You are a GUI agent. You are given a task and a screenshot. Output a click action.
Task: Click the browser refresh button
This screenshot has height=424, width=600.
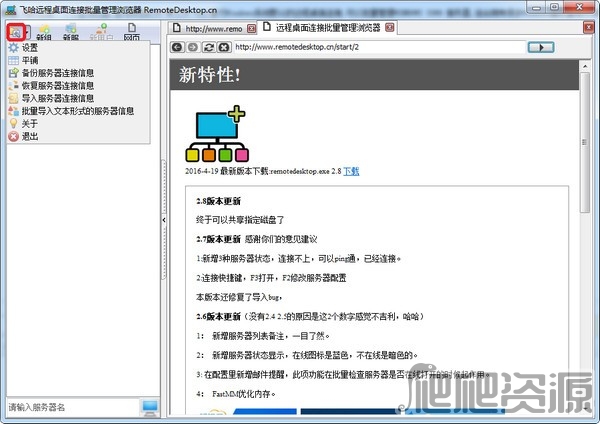pyautogui.click(x=209, y=47)
